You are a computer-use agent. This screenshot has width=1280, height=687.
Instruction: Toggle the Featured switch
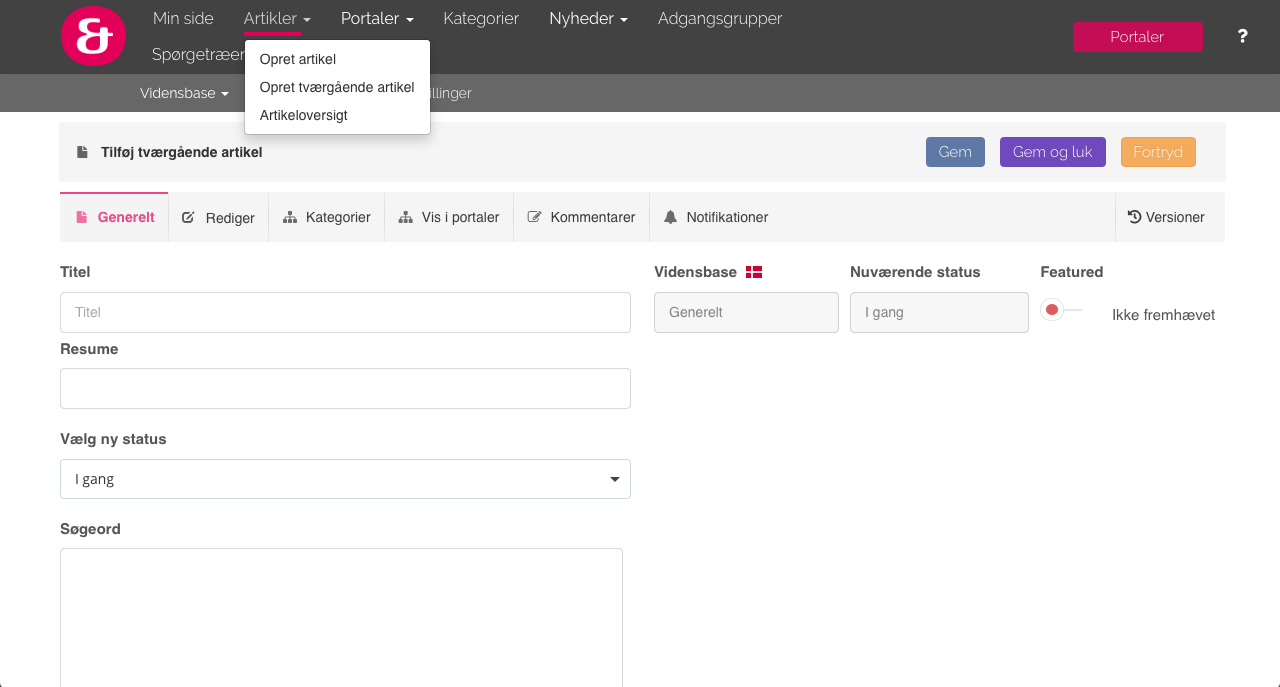[1059, 310]
